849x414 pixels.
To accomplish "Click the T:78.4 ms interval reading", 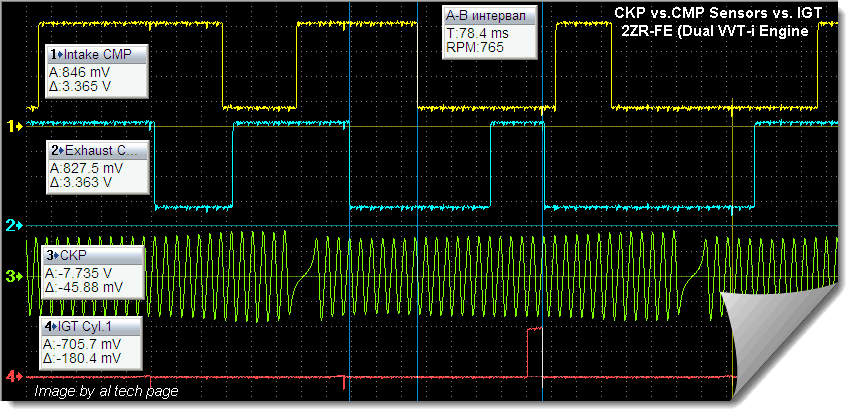I will click(478, 32).
